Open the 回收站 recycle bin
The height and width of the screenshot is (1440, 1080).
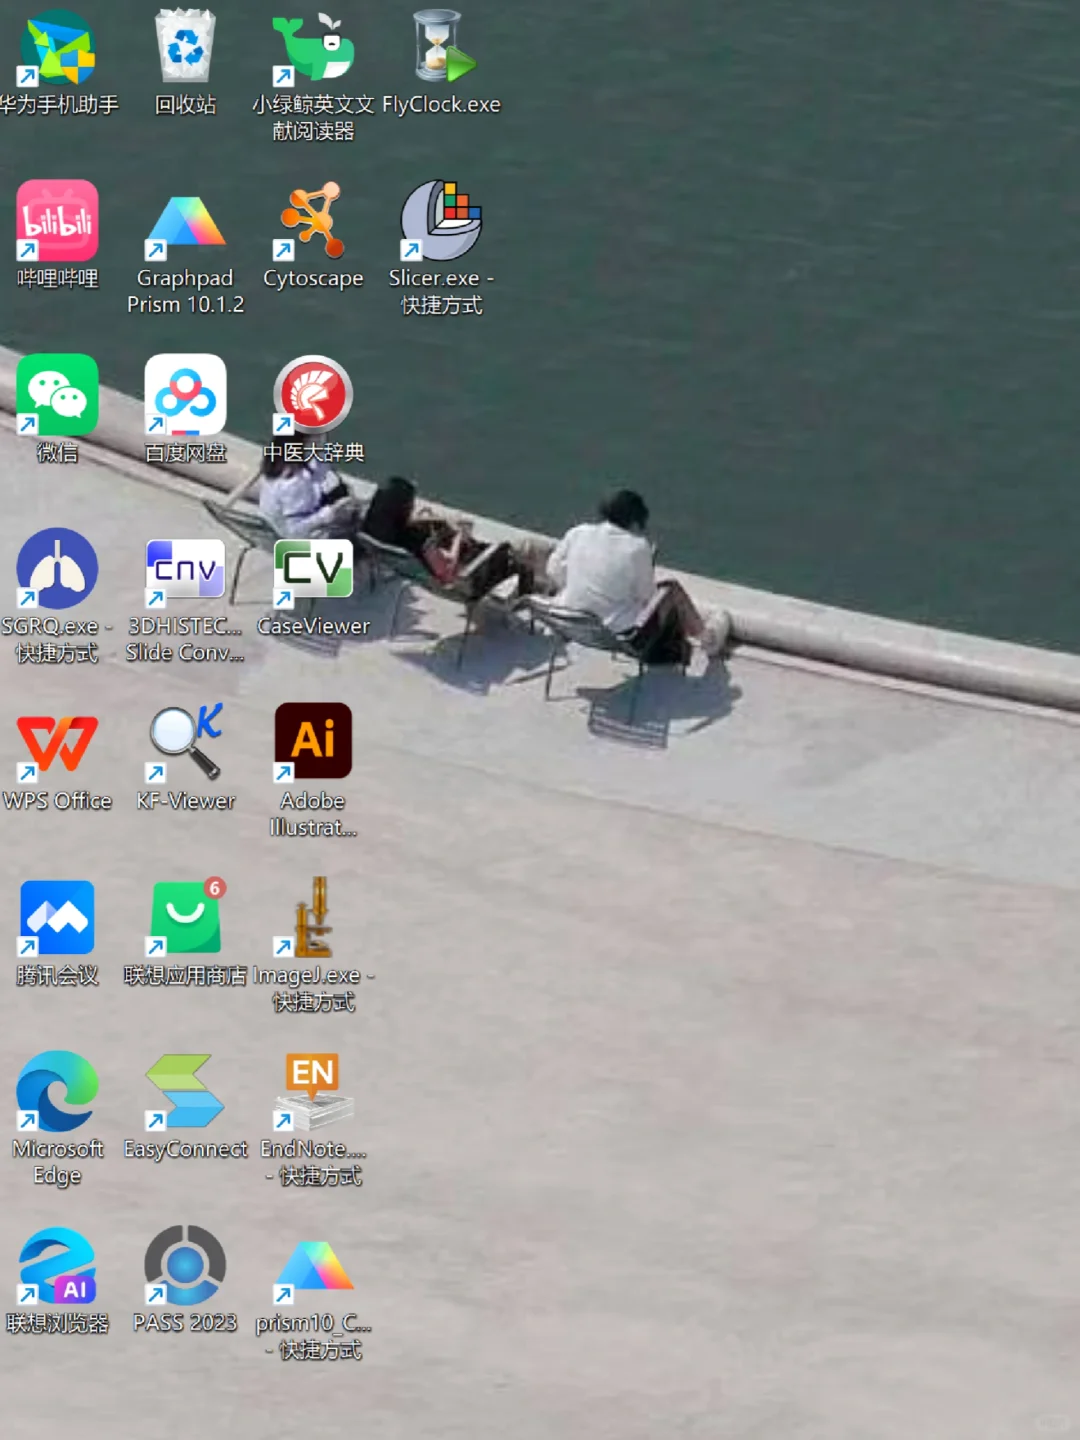click(x=185, y=46)
